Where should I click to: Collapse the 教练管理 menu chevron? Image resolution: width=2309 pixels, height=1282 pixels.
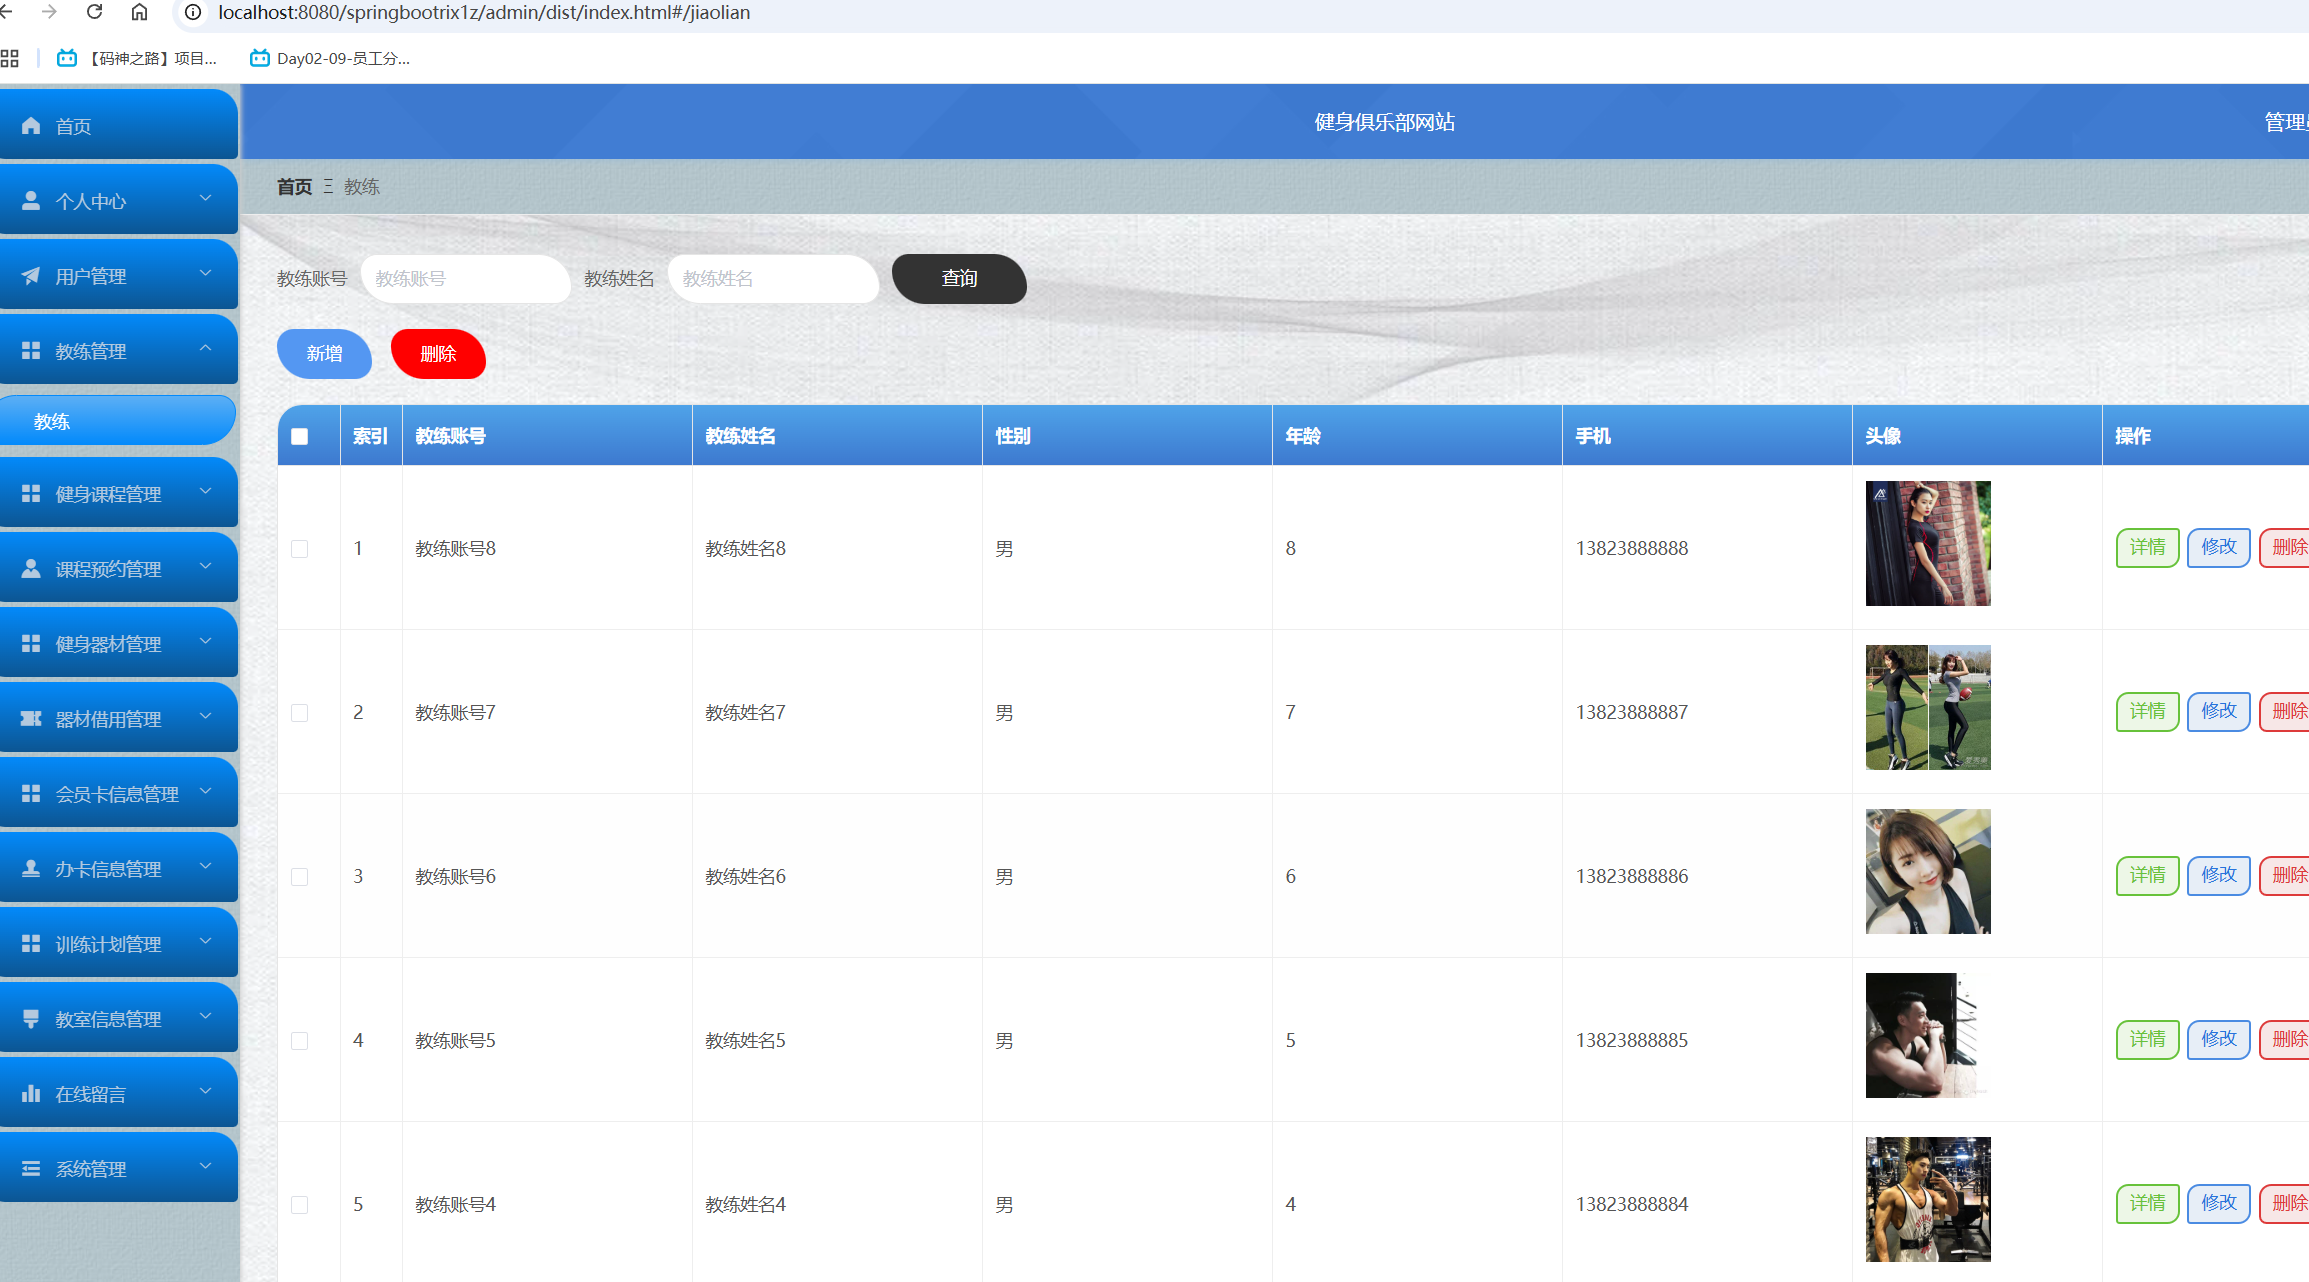tap(206, 348)
